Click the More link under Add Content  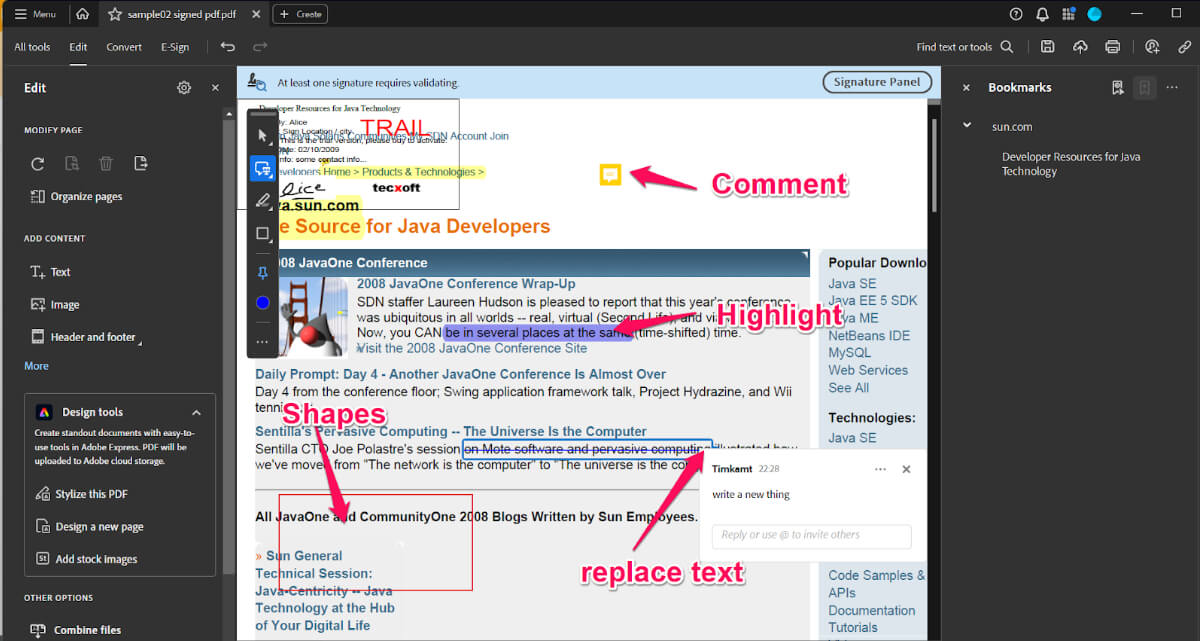(x=36, y=366)
